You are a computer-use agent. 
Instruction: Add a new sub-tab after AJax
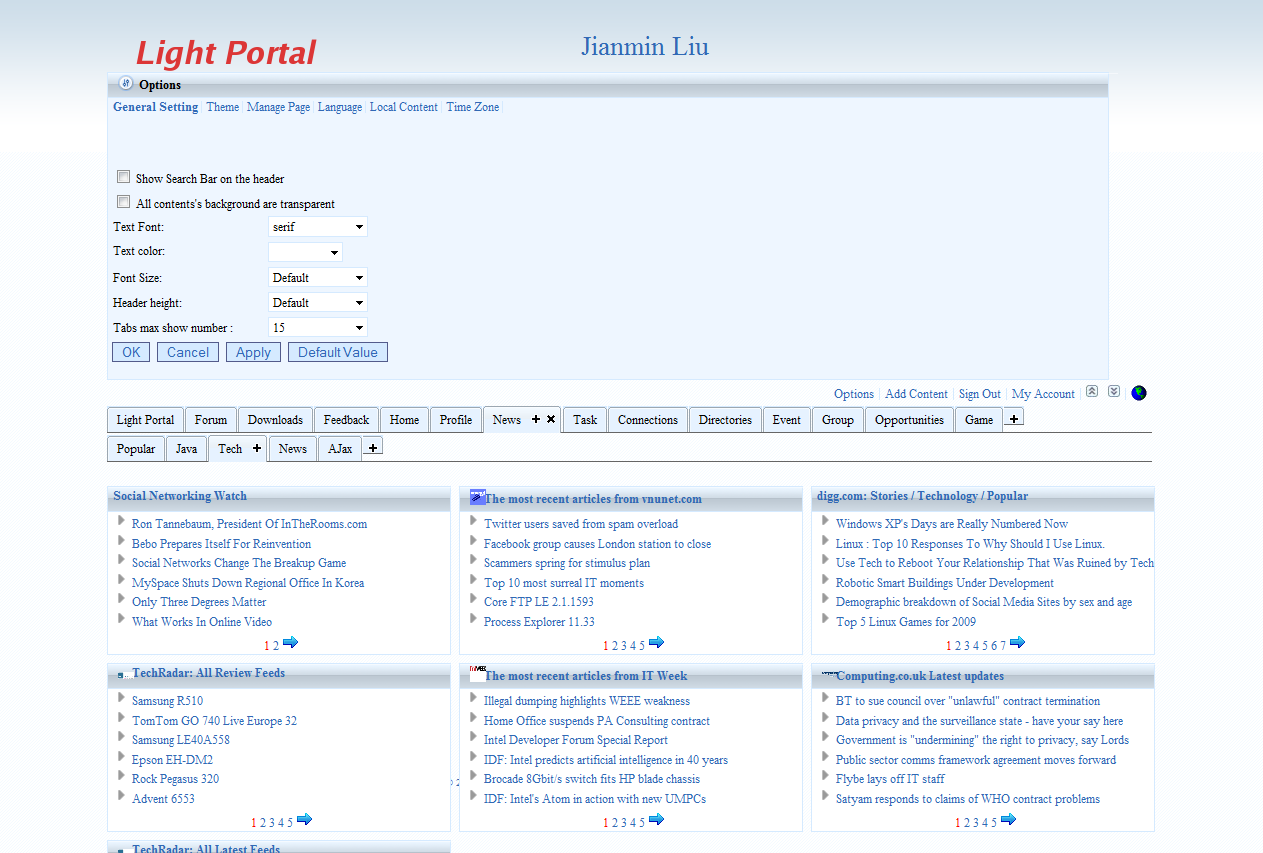pos(373,447)
